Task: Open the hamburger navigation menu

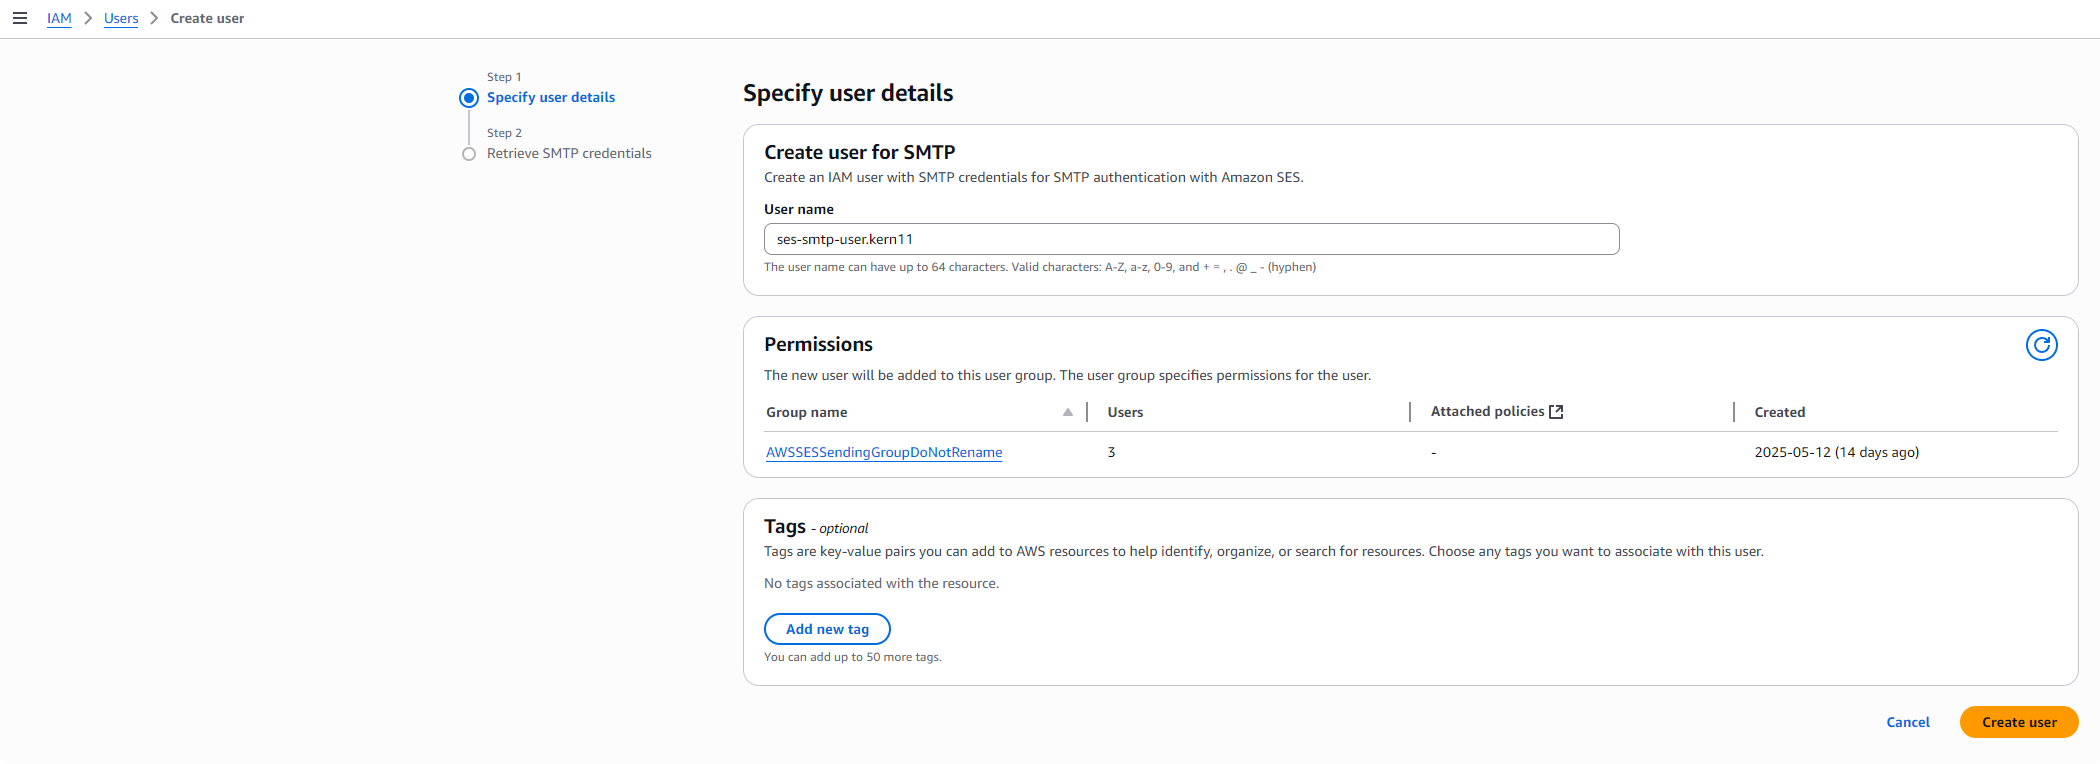Action: tap(19, 18)
